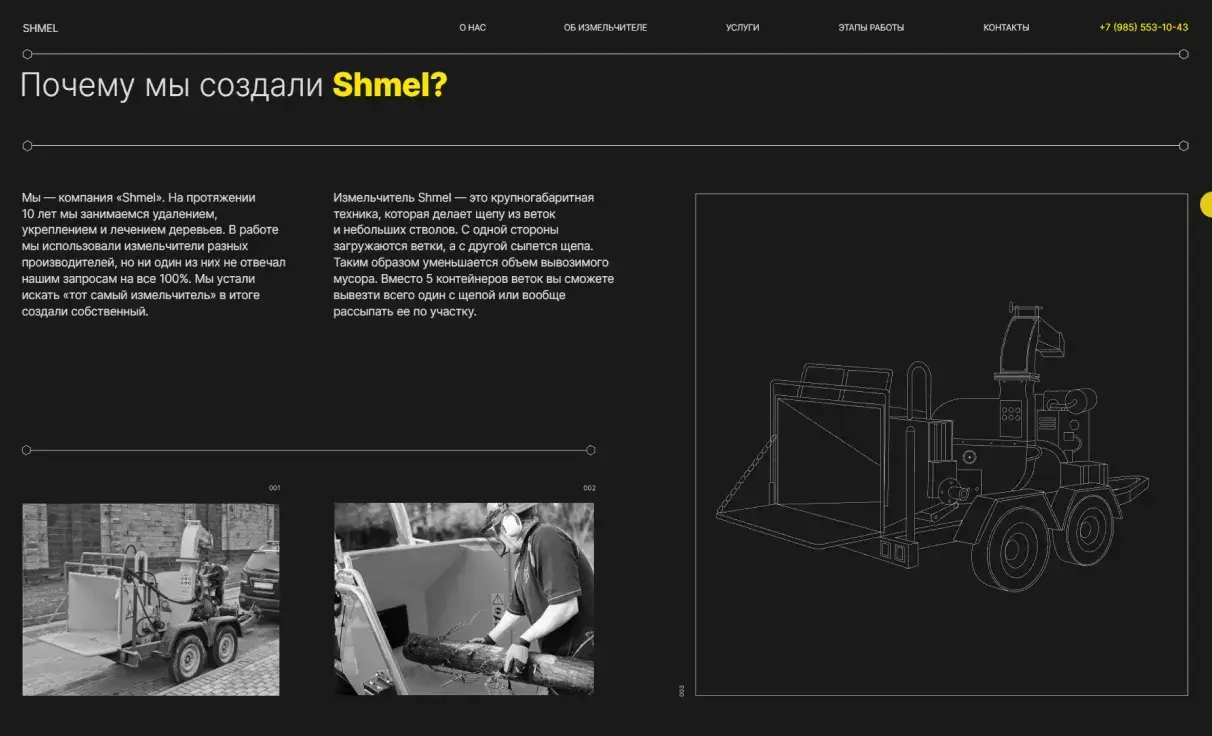
Task: Open the photo of worker loading a log
Action: [x=463, y=599]
